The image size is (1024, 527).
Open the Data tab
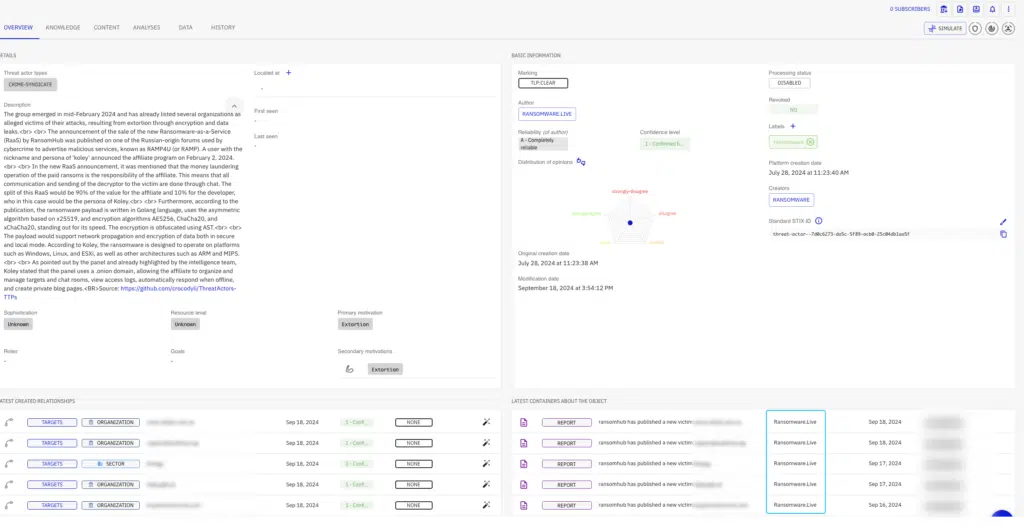pyautogui.click(x=185, y=27)
